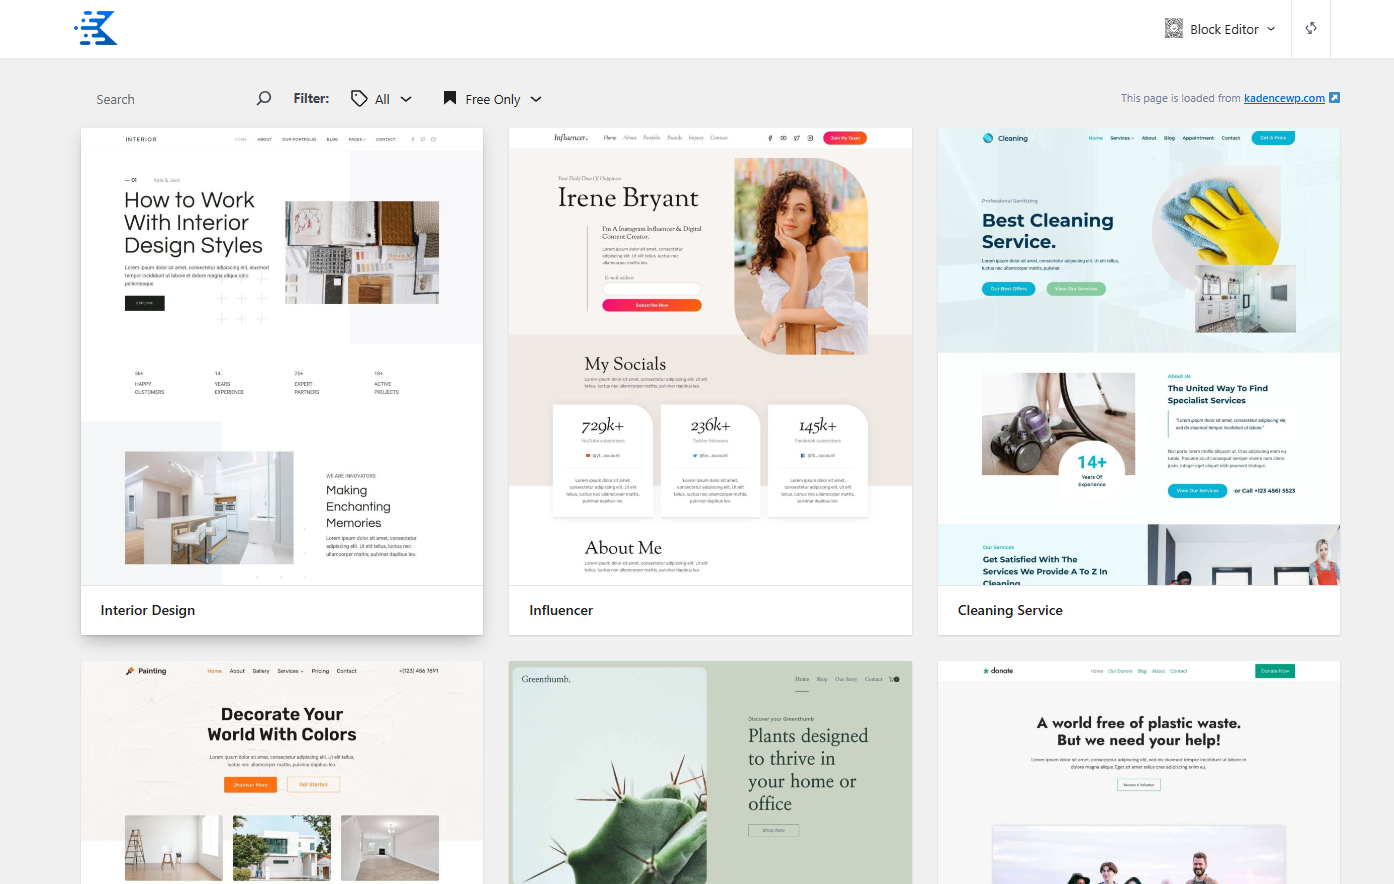Click the bookmark icon beside Free Only

coord(450,98)
